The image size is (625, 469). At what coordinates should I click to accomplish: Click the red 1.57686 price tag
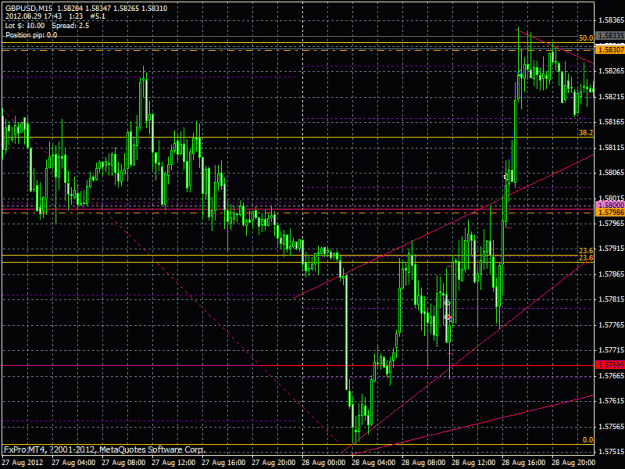click(610, 365)
